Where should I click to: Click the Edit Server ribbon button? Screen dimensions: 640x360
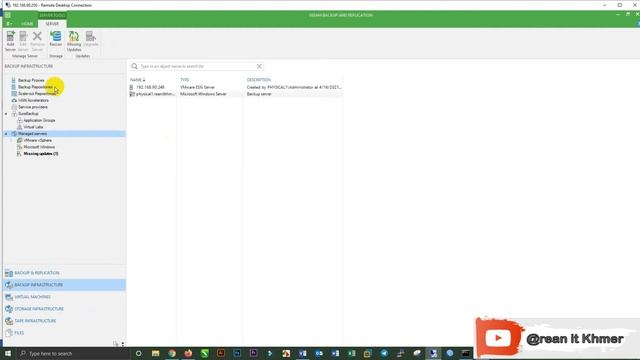point(23,41)
